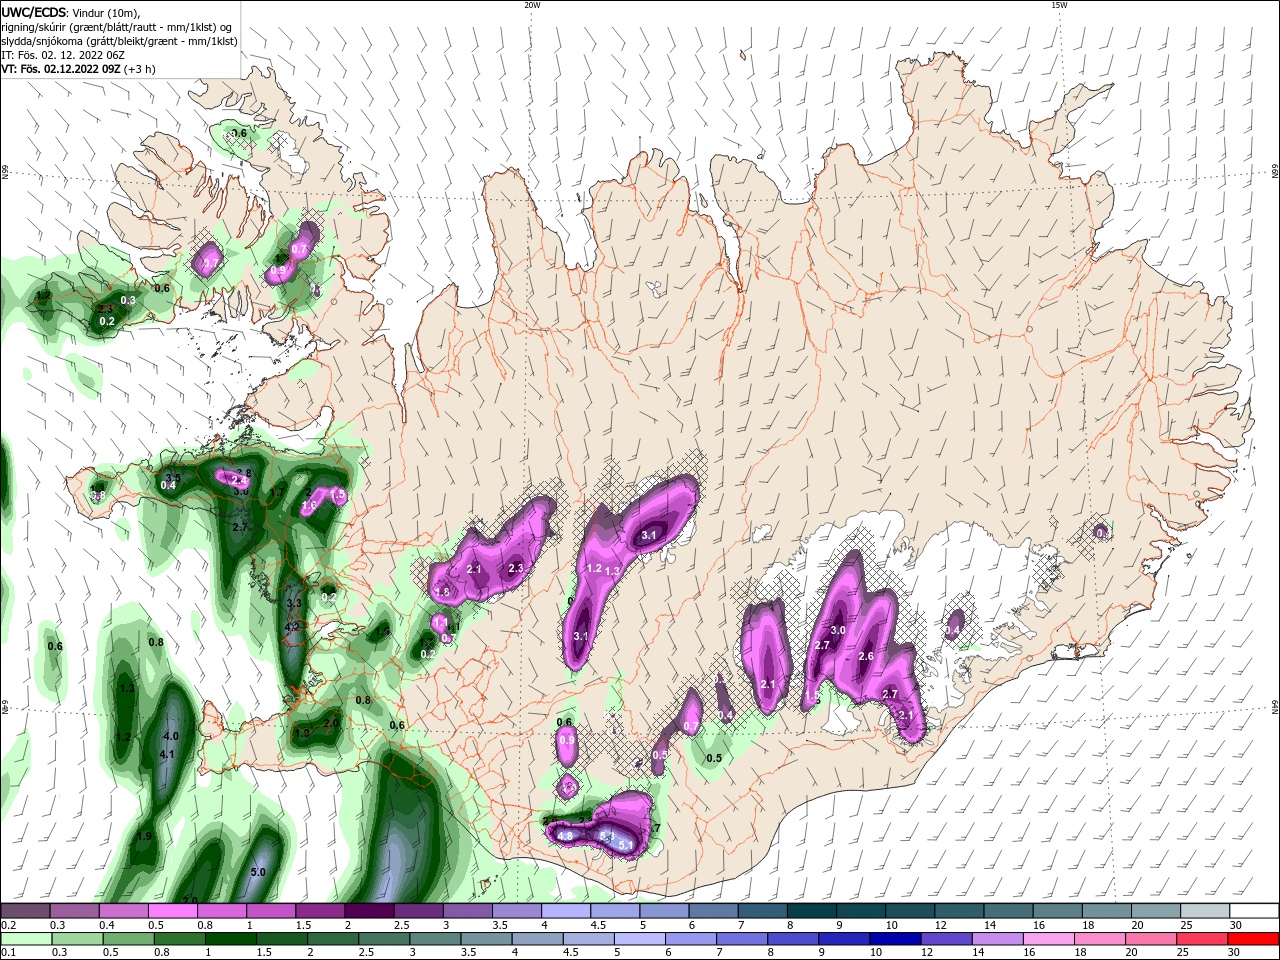Pick the white 30 swatch in upper legend row
1280x960 pixels.
[x=1255, y=911]
